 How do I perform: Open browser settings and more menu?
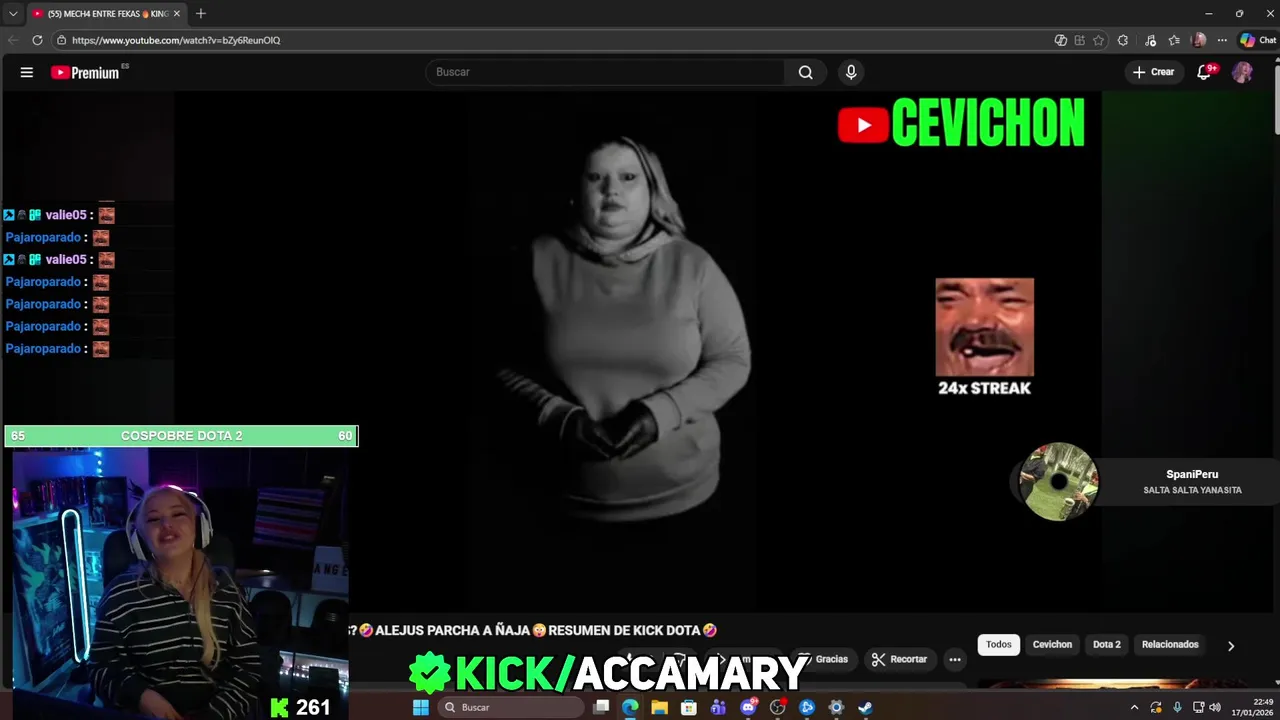pos(1222,40)
